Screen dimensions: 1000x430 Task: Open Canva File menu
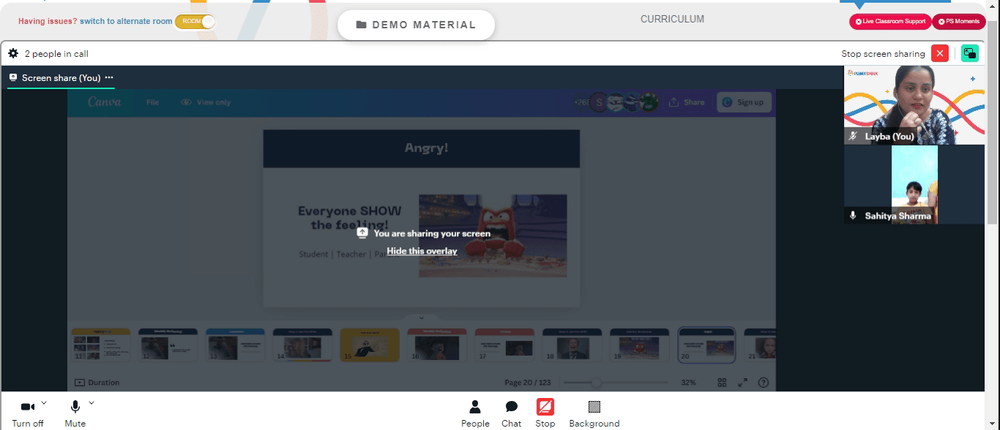(152, 102)
